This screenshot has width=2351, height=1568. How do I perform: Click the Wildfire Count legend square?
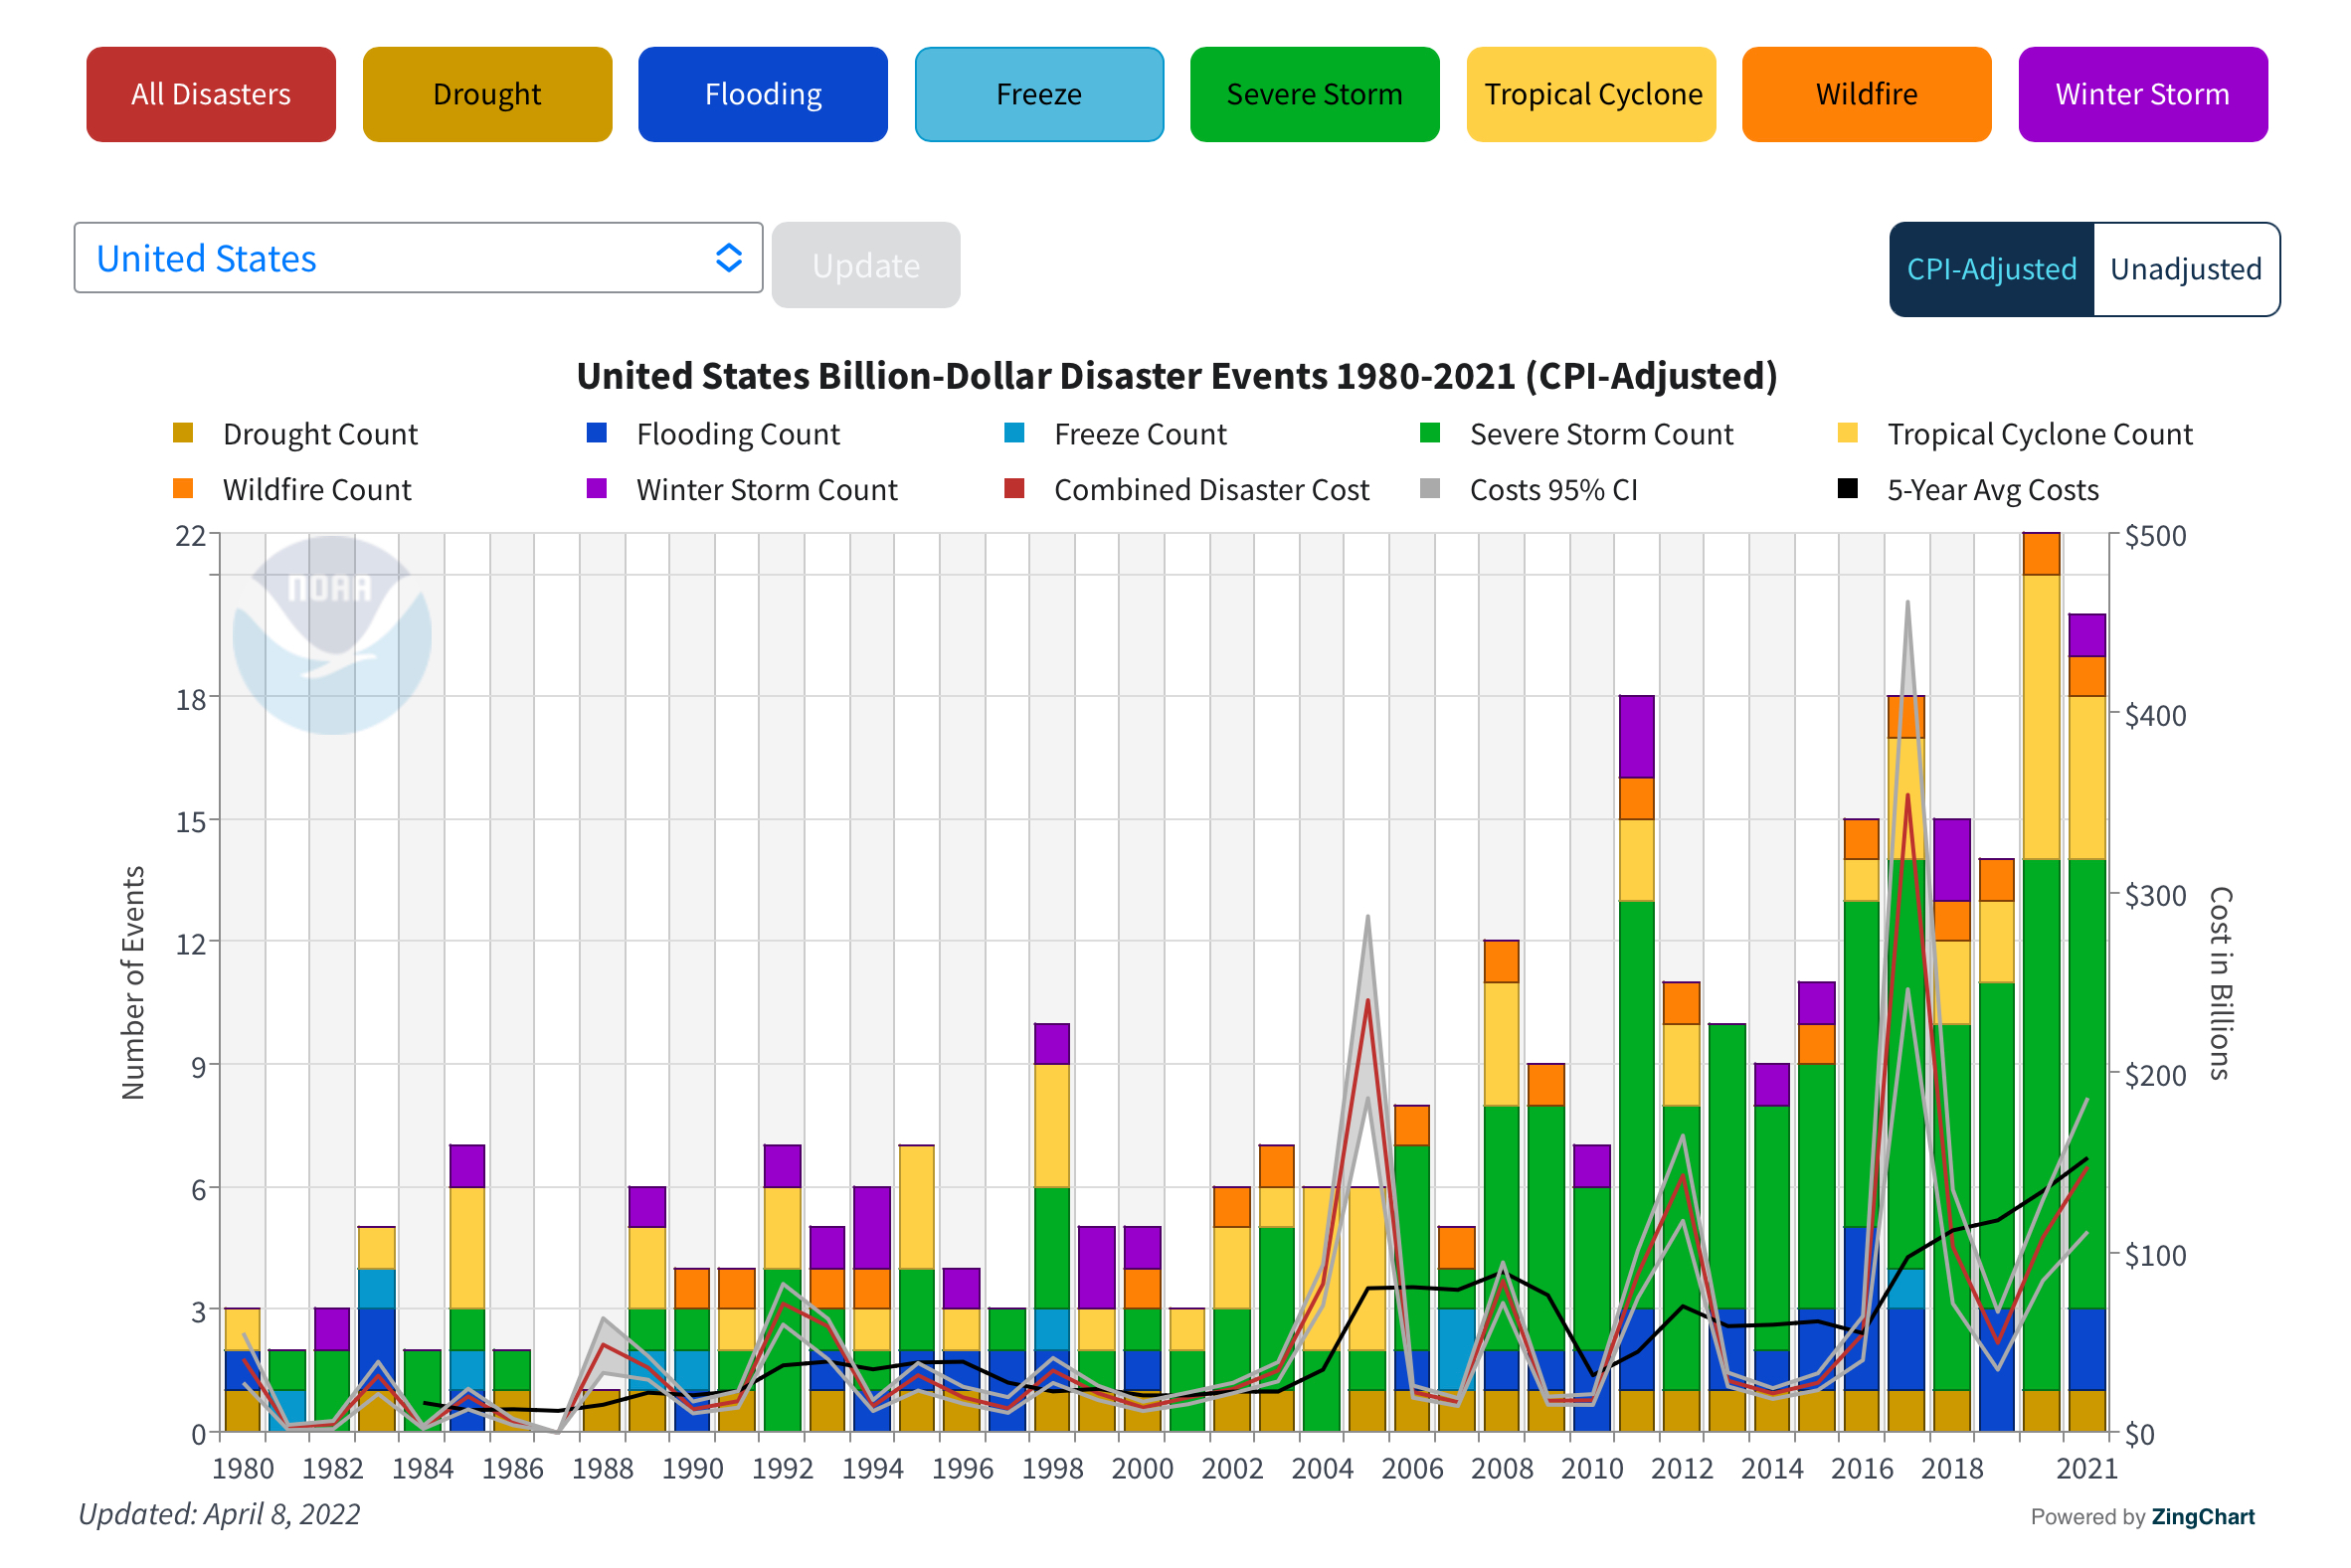[183, 488]
